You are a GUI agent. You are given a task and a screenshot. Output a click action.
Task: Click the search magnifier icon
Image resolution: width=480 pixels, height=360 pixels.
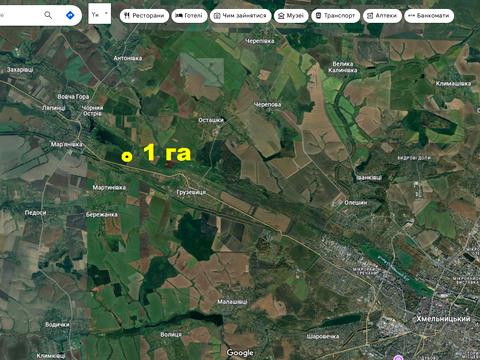point(48,15)
